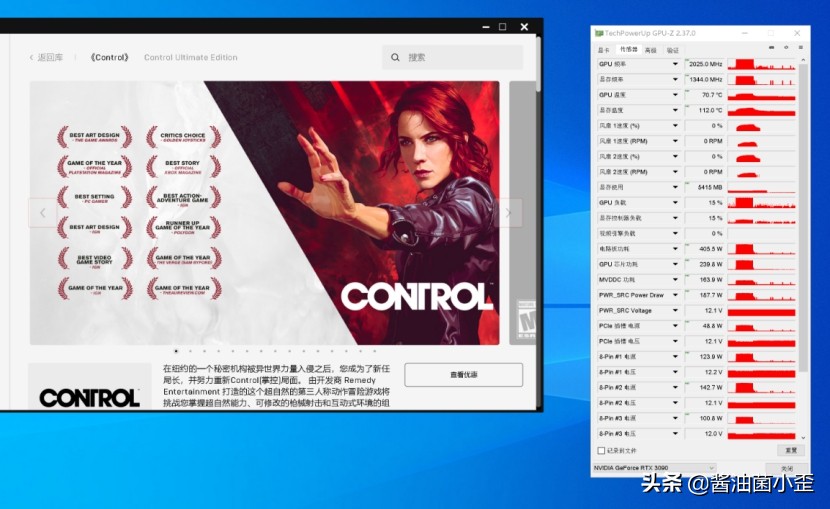Click the 关闭 button at the bottom of GPU-Z

click(787, 469)
